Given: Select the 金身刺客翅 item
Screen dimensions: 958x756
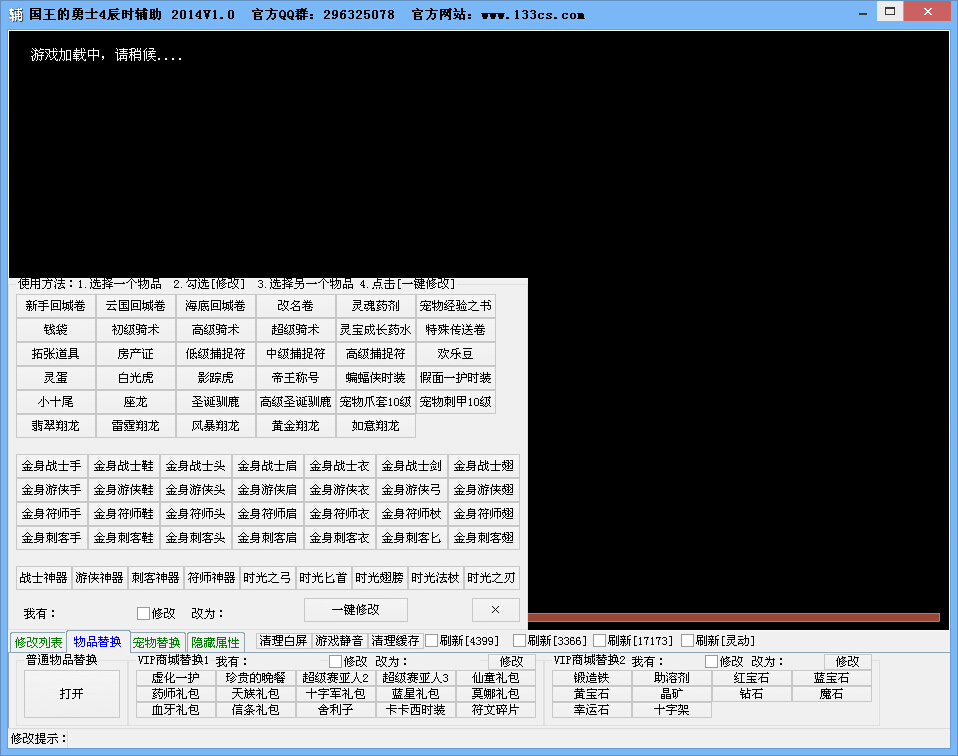Looking at the screenshot, I should point(484,538).
